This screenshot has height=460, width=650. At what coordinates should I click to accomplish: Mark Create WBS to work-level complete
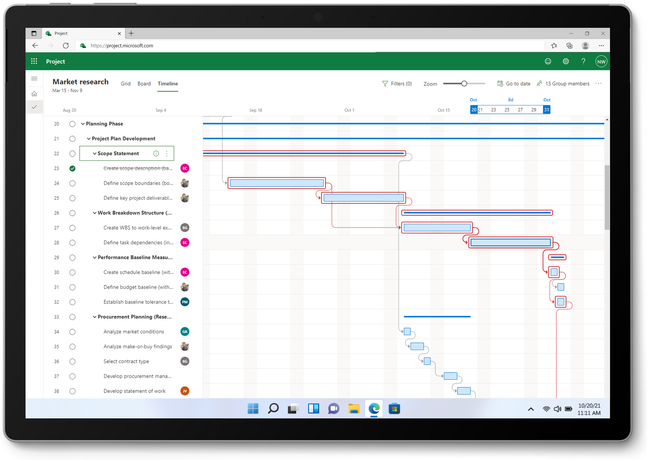click(x=72, y=228)
